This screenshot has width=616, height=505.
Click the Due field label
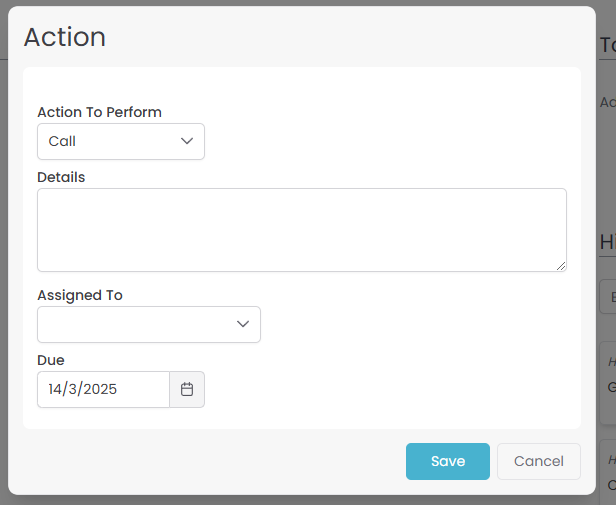[51, 360]
